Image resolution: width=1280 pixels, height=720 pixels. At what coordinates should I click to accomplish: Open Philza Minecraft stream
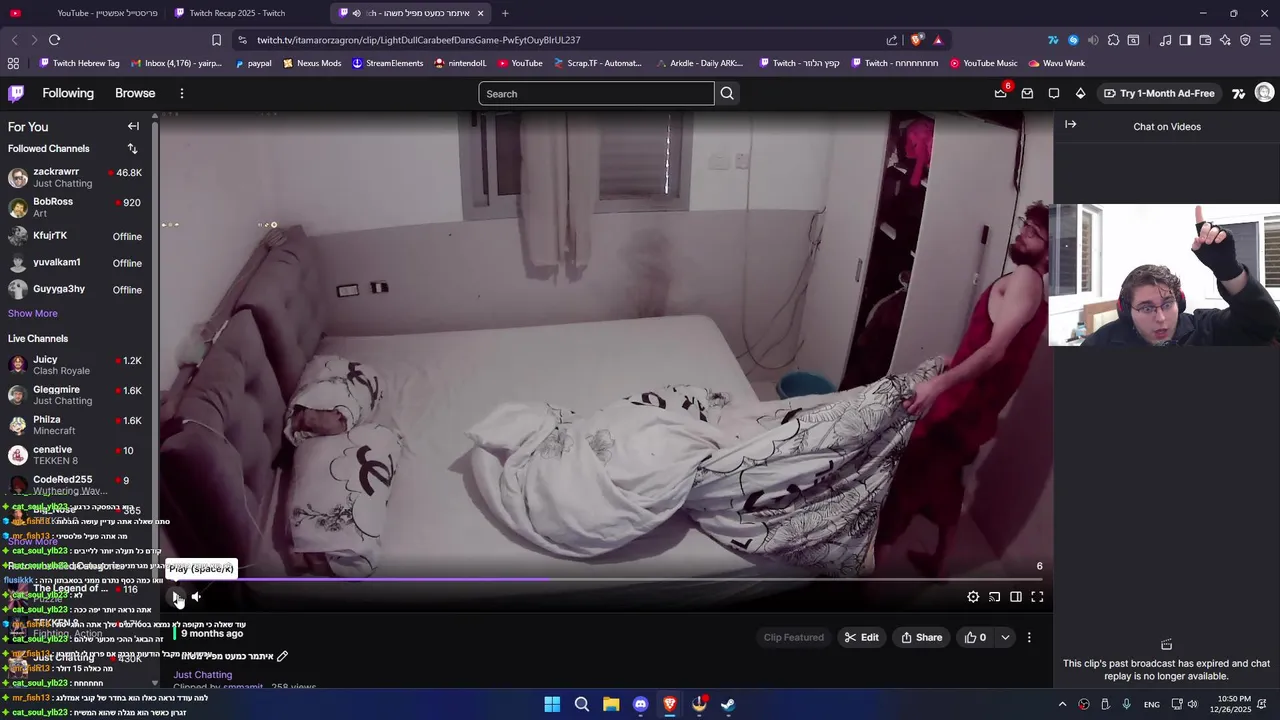coord(75,425)
